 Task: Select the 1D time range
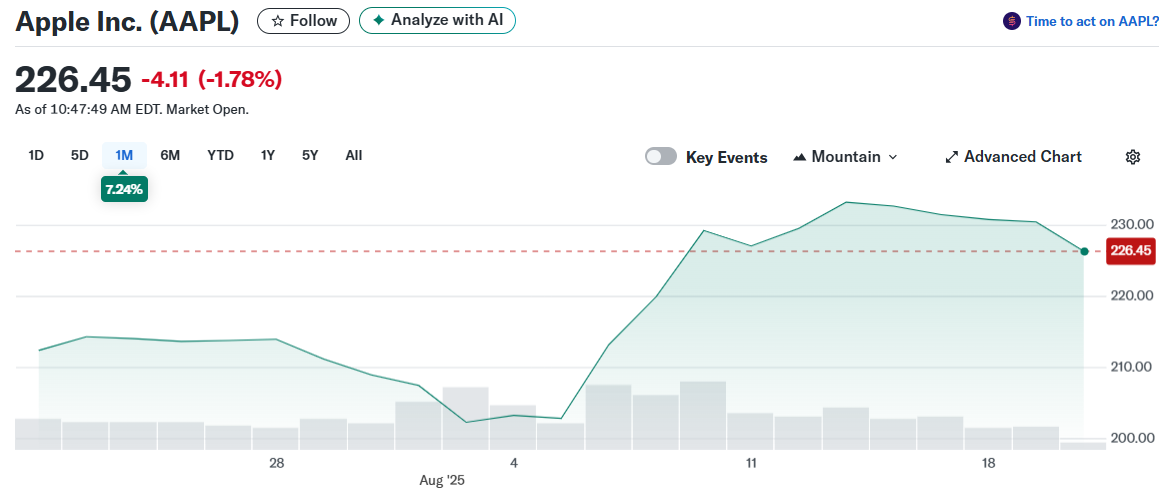point(36,156)
